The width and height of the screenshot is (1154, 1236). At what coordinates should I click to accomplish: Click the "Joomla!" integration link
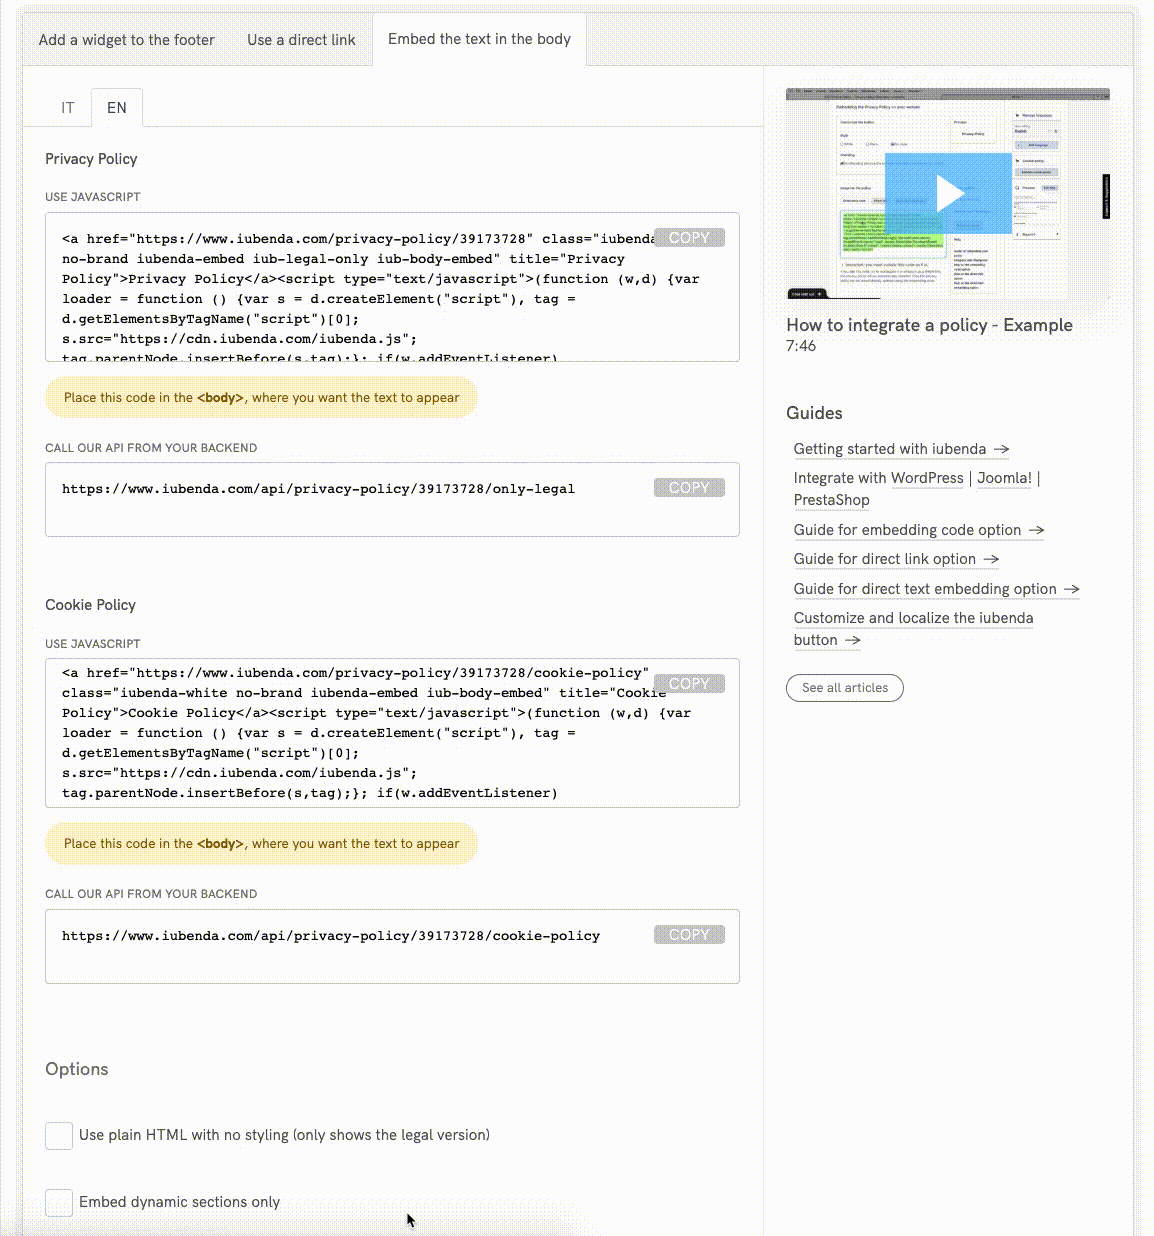(1003, 478)
